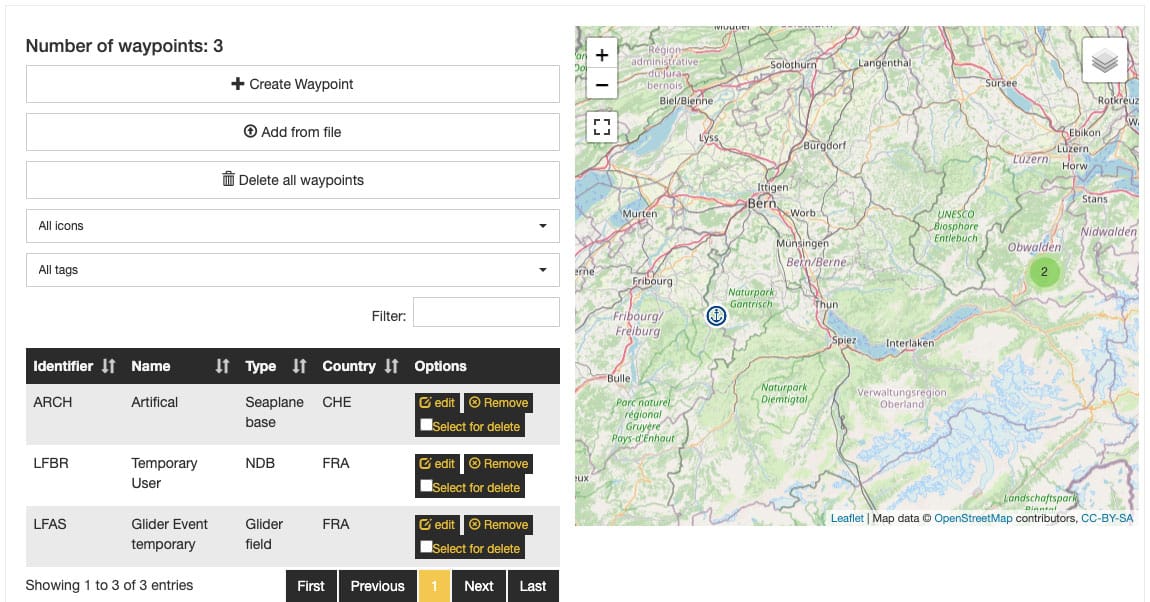
Task: Check Select for delete on ARCH row
Action: [x=426, y=425]
